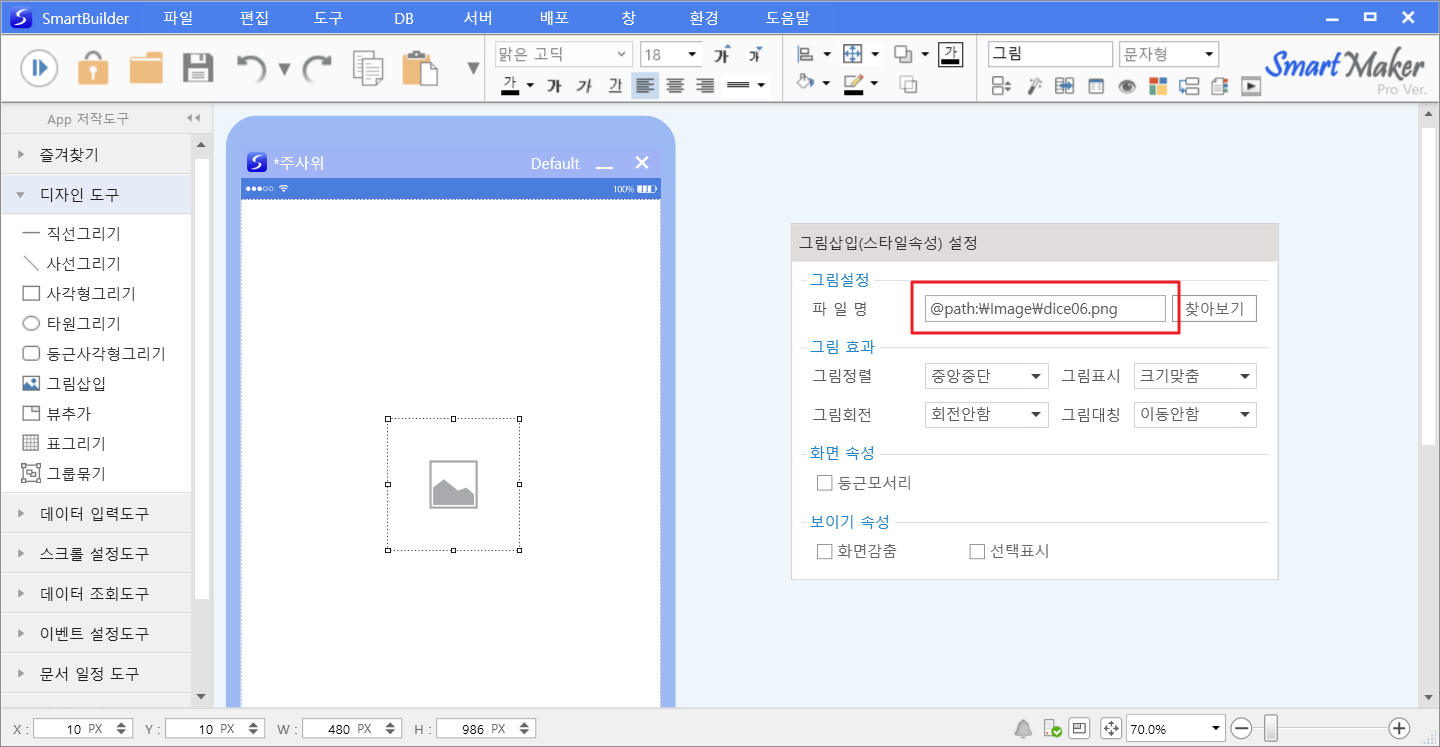Viewport: 1440px width, 747px height.
Task: Click the notification bell in status bar
Action: click(x=1023, y=728)
